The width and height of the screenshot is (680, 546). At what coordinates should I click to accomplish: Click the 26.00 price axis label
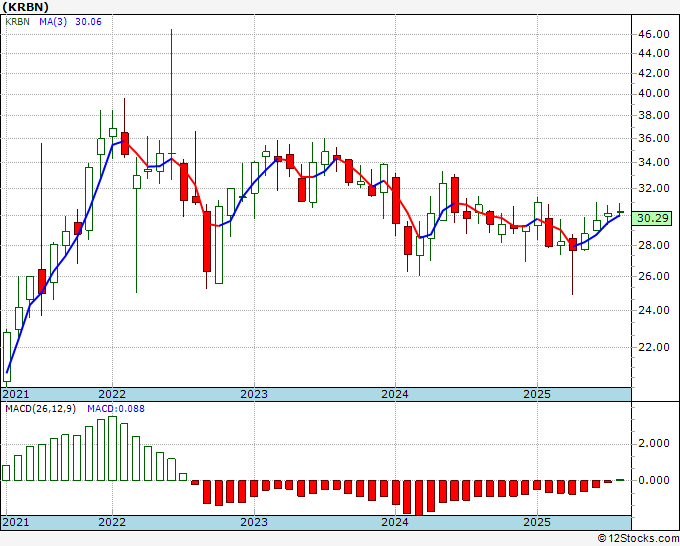(x=654, y=276)
